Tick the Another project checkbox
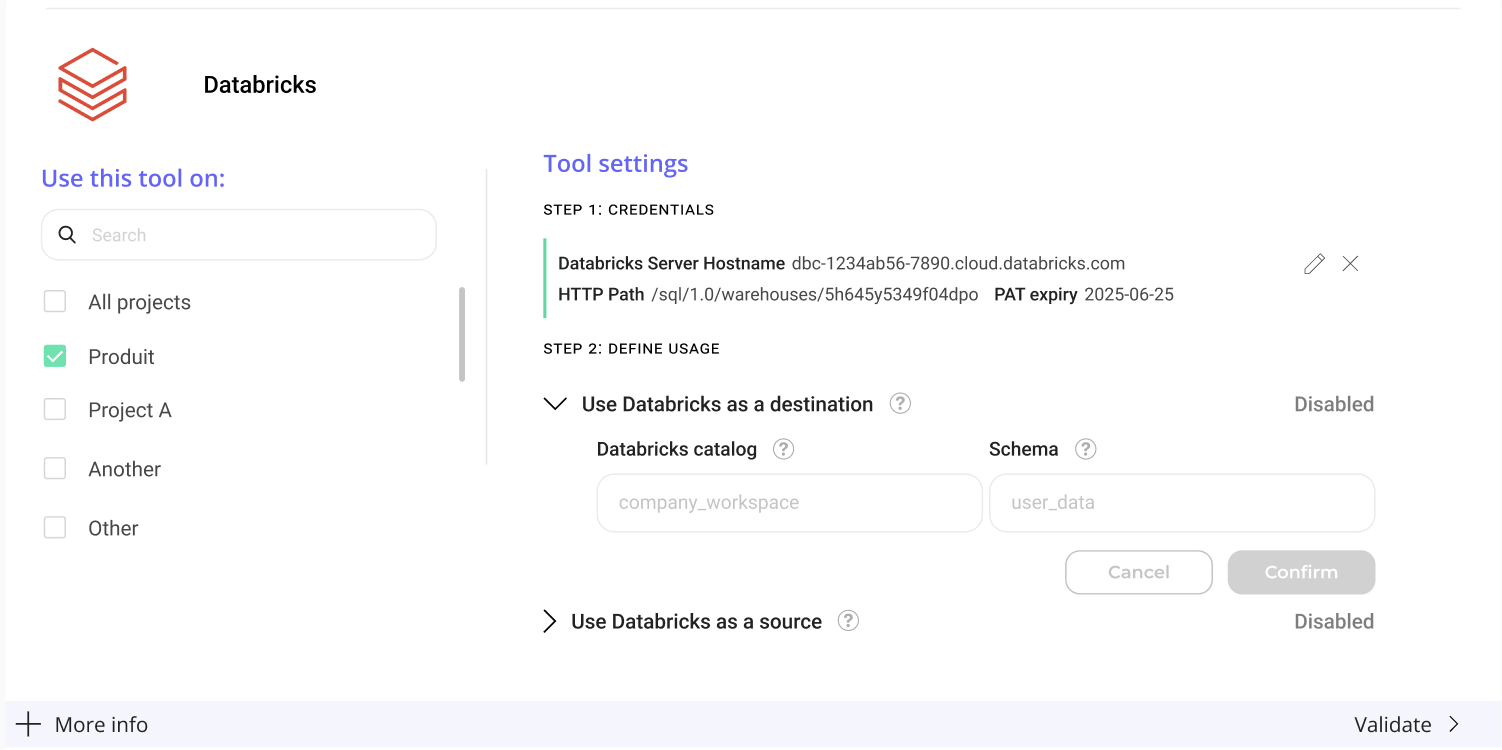 click(x=55, y=469)
